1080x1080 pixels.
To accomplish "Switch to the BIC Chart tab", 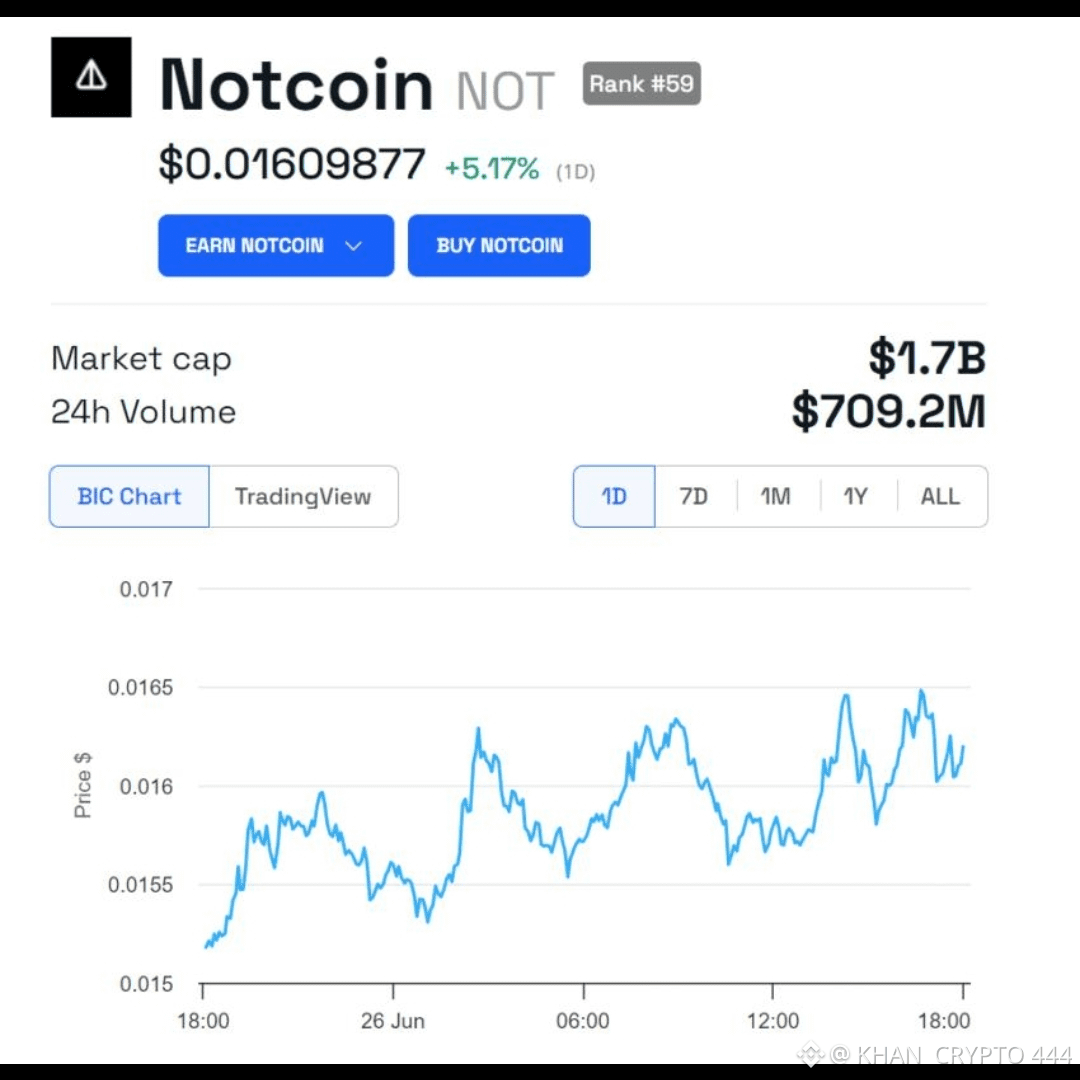I will point(129,497).
